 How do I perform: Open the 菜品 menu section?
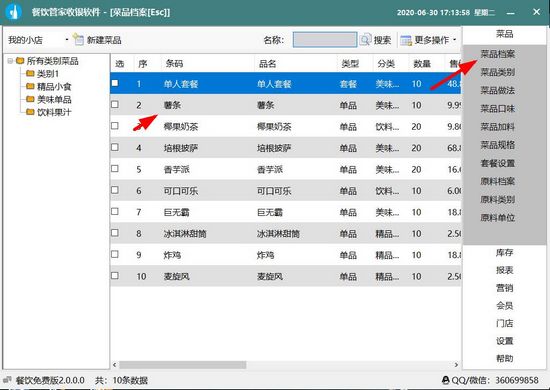point(504,34)
